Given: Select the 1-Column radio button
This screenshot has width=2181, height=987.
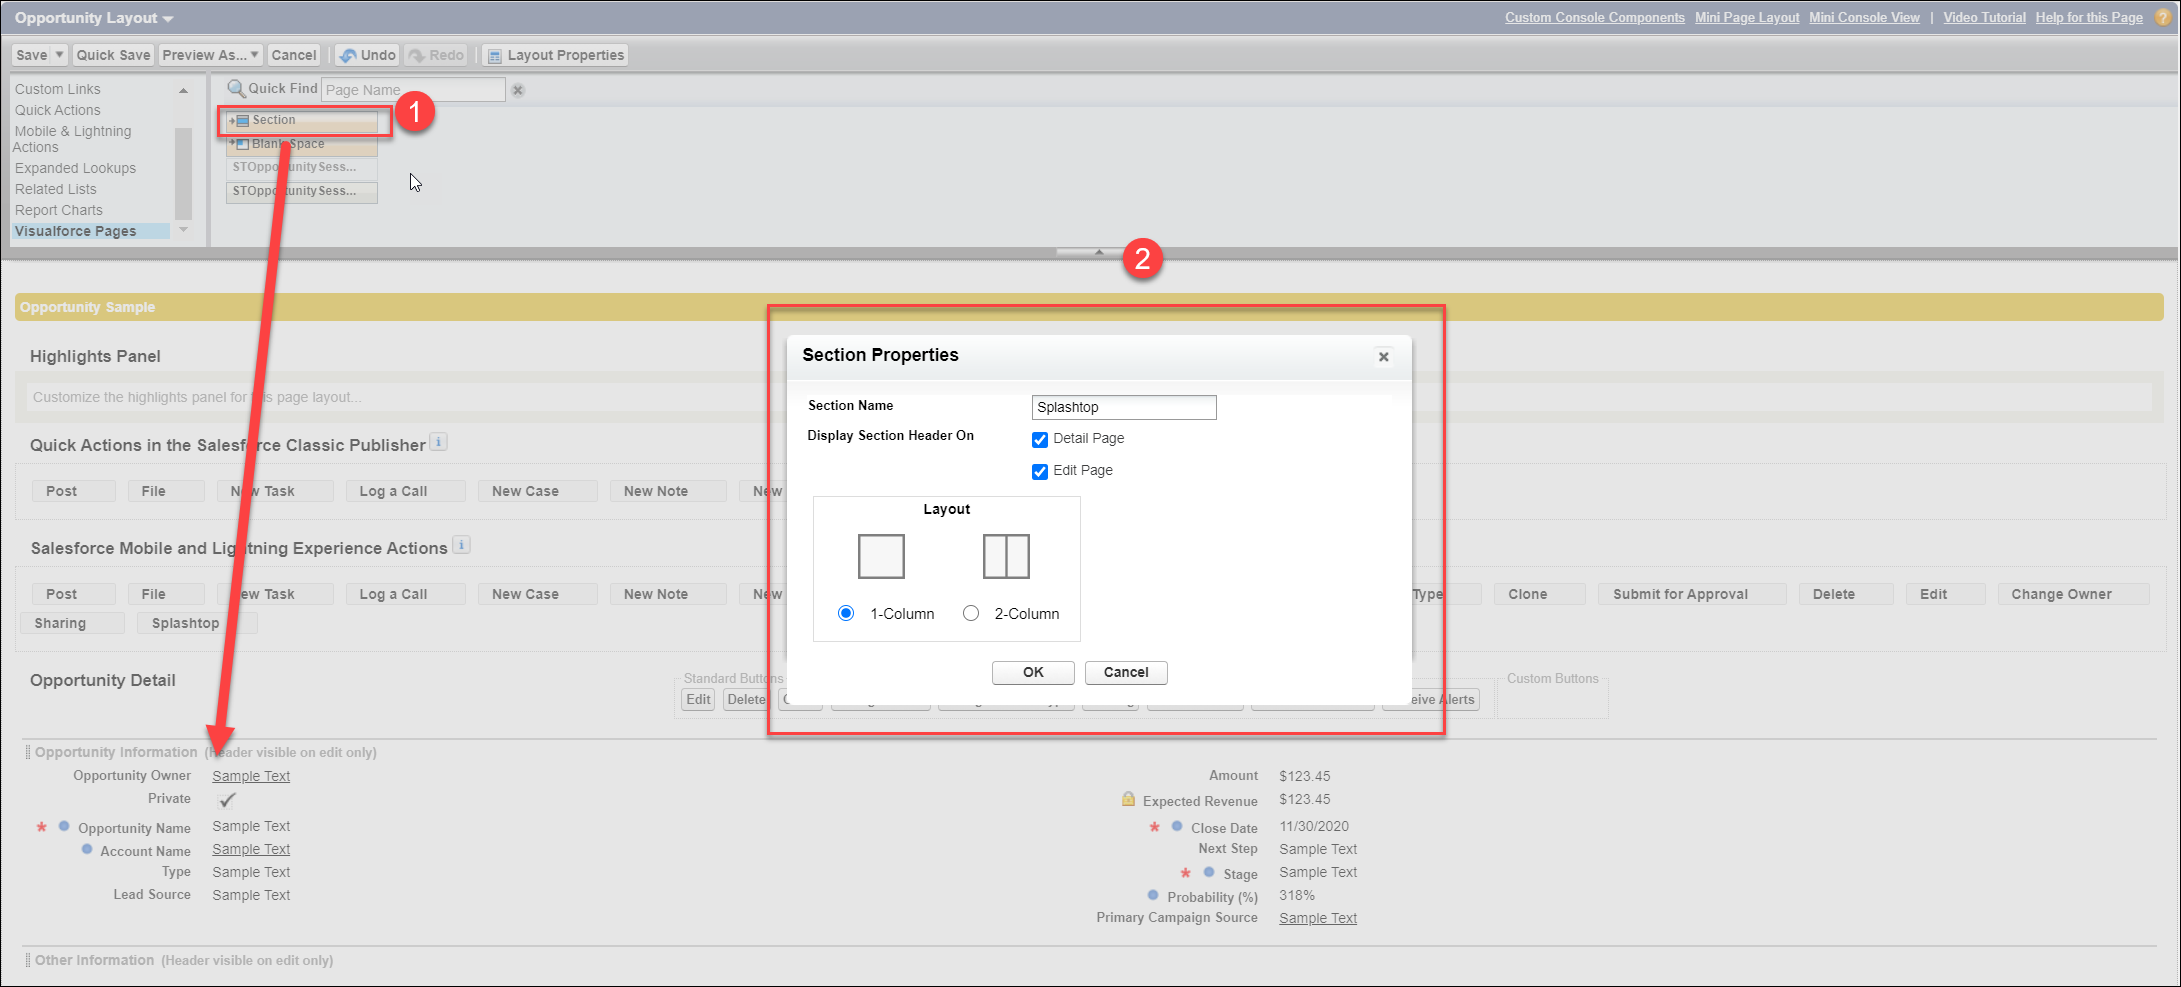Looking at the screenshot, I should tap(846, 613).
